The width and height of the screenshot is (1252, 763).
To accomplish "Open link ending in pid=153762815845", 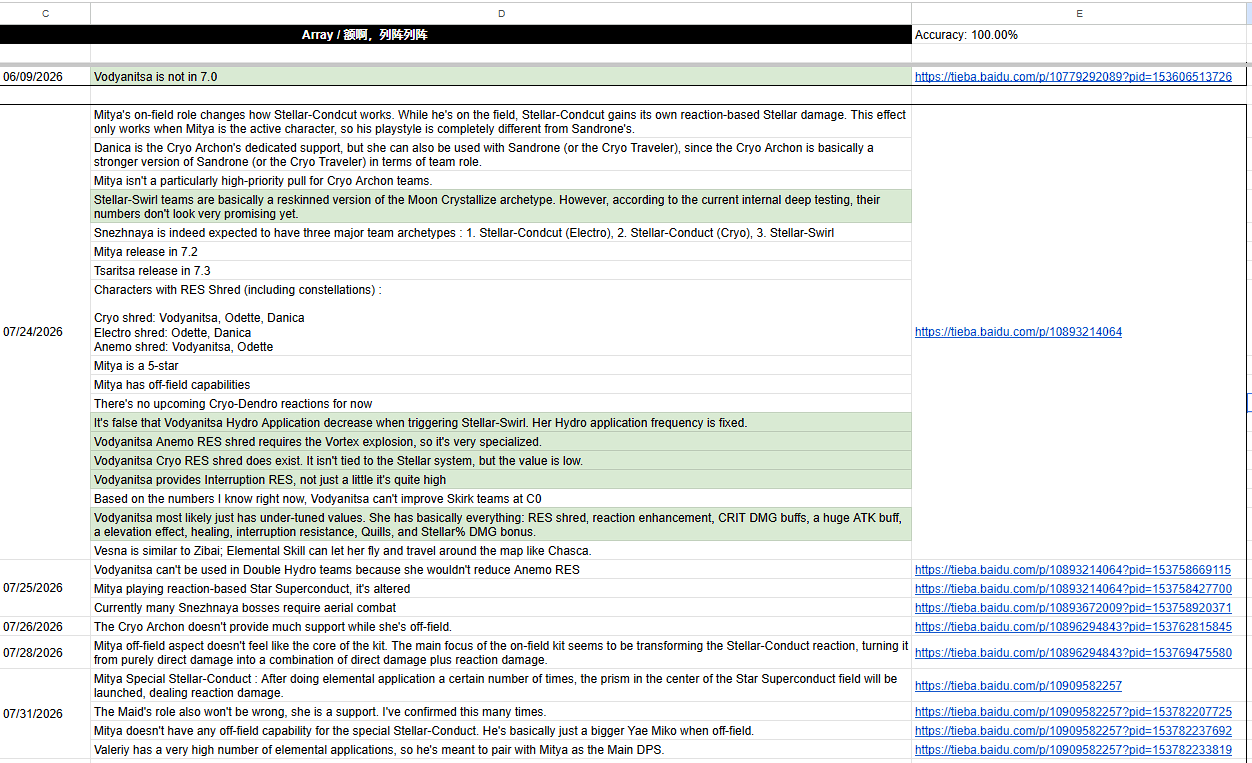I will pos(1073,627).
